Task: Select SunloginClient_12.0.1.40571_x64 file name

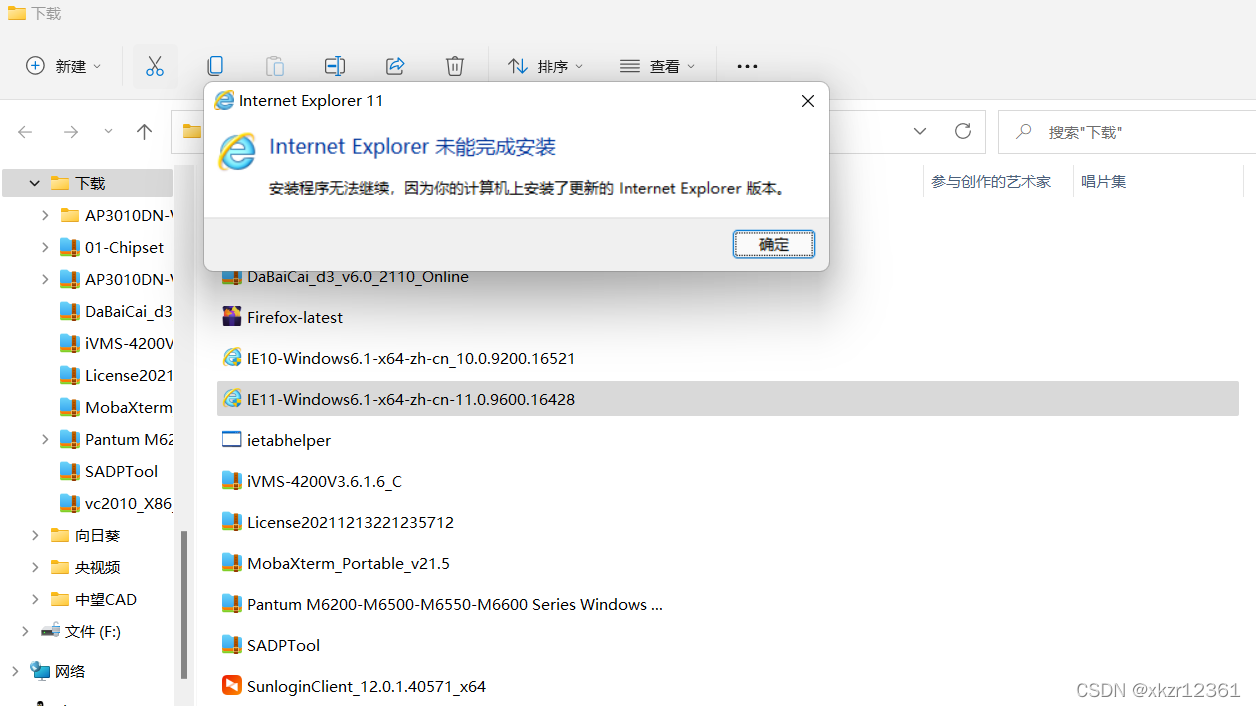Action: coord(366,686)
